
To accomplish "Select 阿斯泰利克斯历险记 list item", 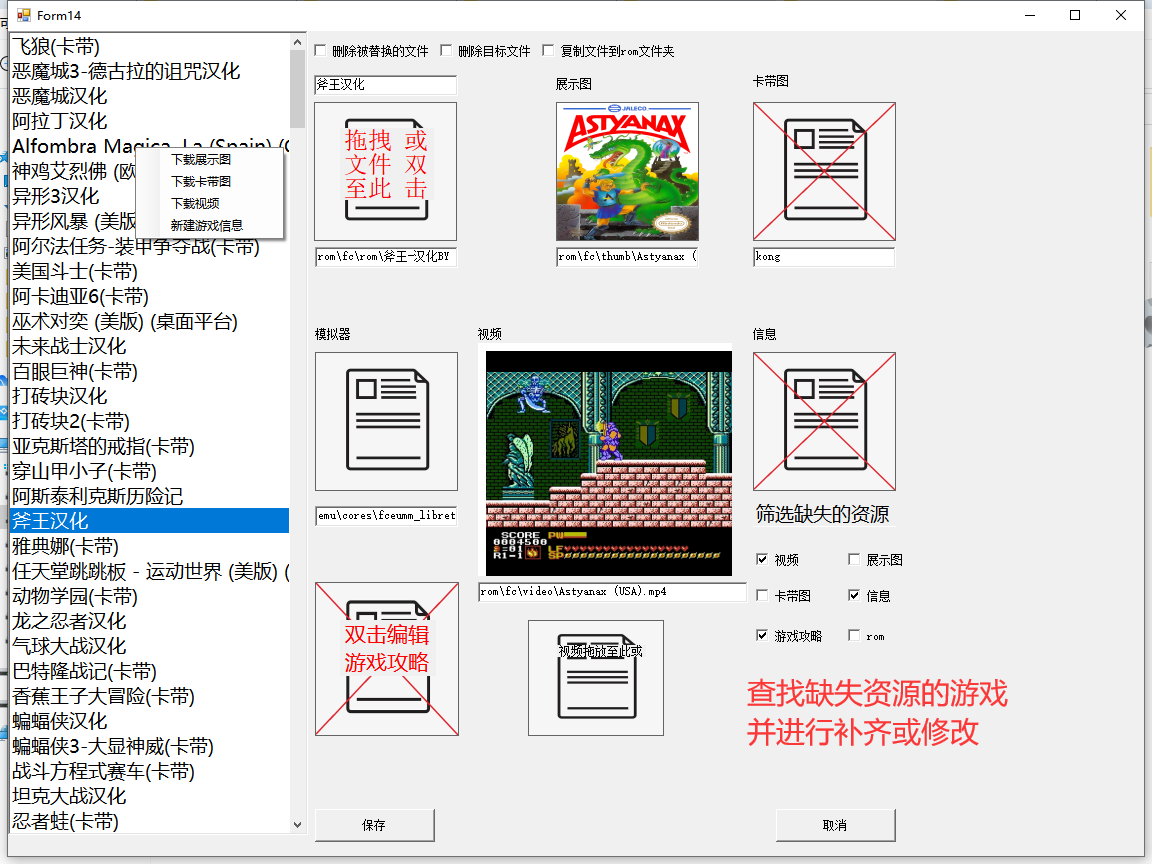I will (149, 496).
